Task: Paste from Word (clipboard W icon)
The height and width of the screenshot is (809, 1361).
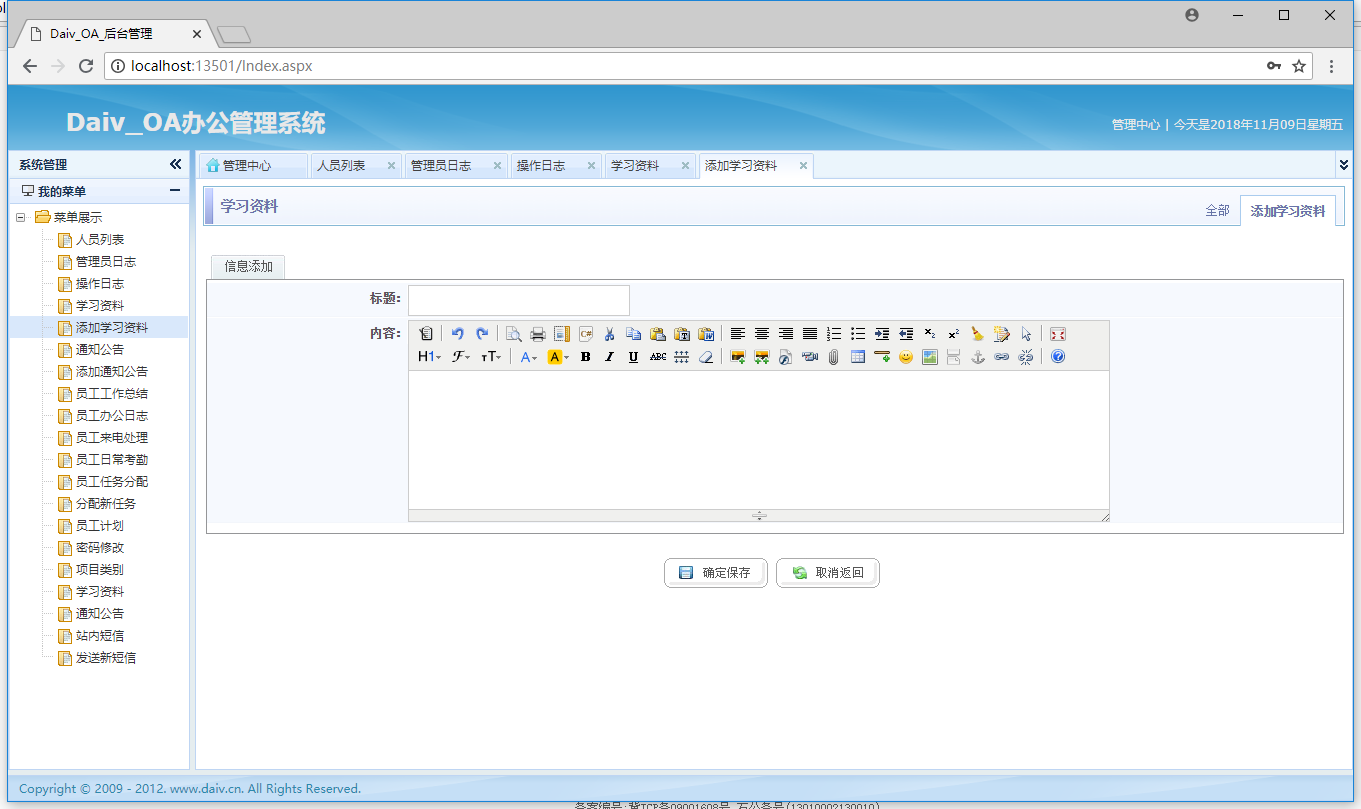Action: pyautogui.click(x=706, y=334)
